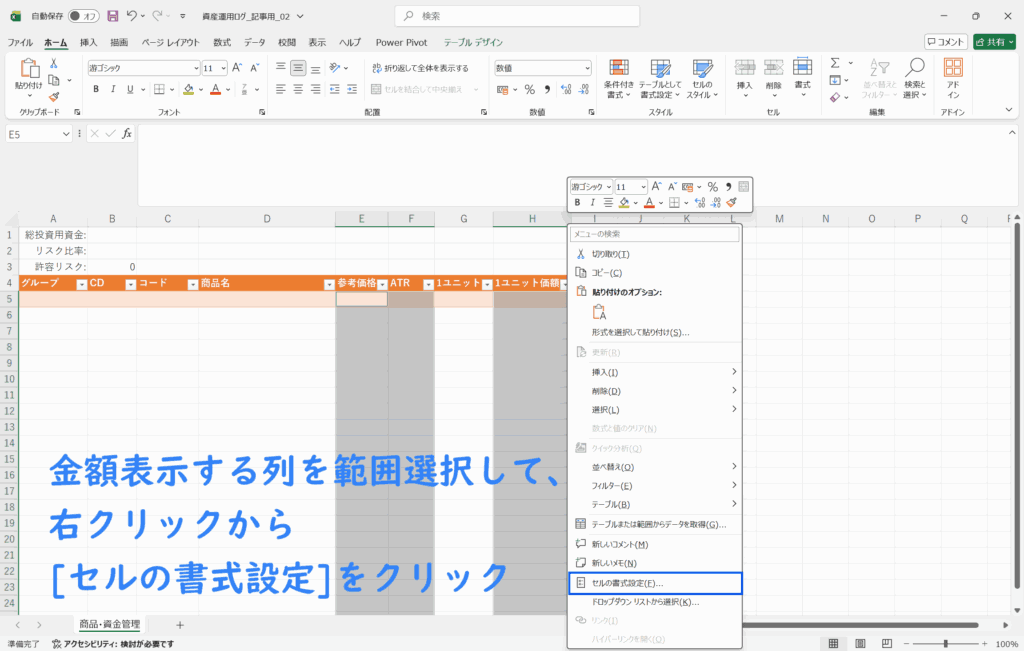The image size is (1024, 651).
Task: Click the percent style button in ribbon
Action: (x=529, y=89)
